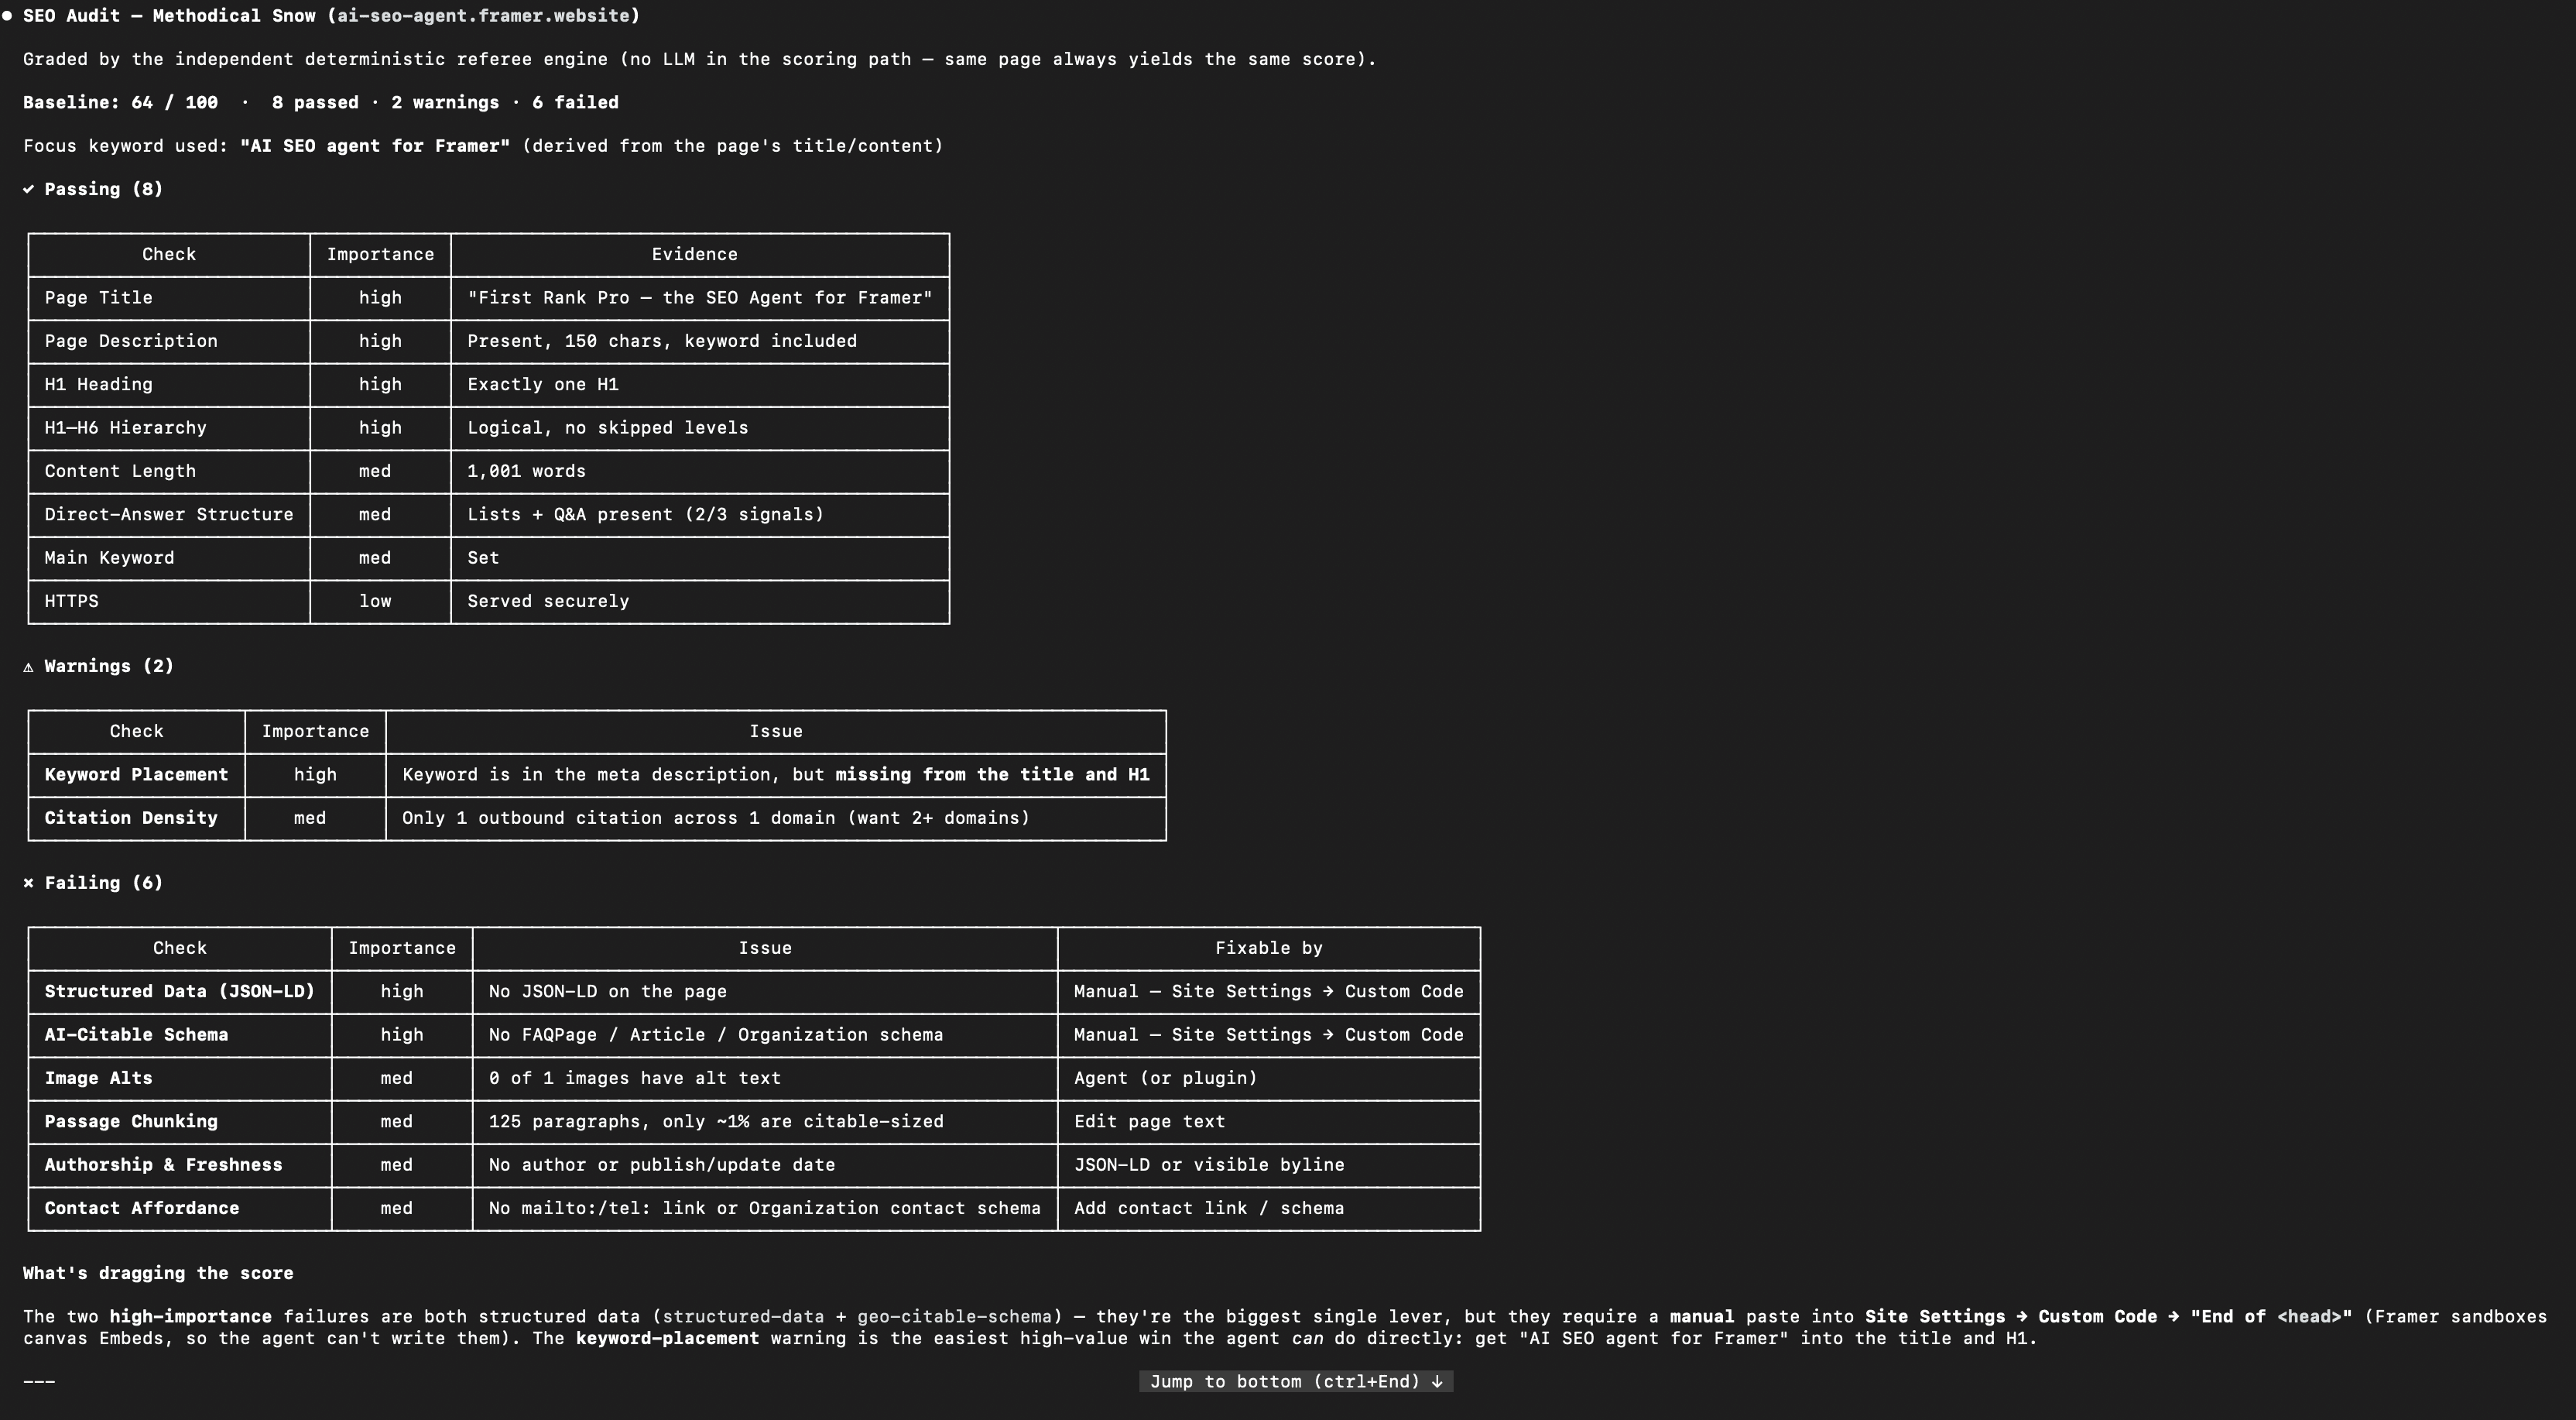Click the Manual fix cell in AI-Citable Schema row

coord(1269,1035)
